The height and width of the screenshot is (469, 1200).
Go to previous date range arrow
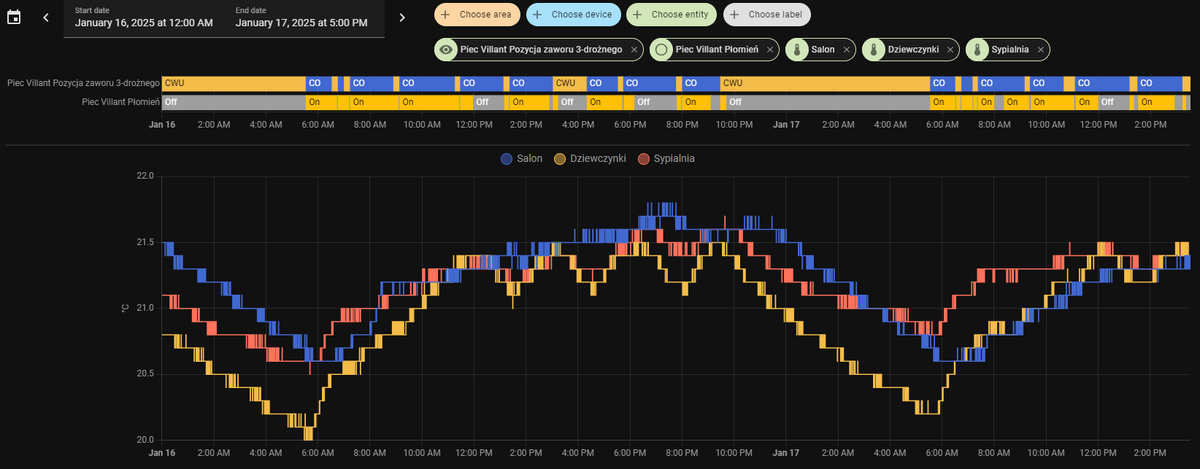tap(45, 17)
